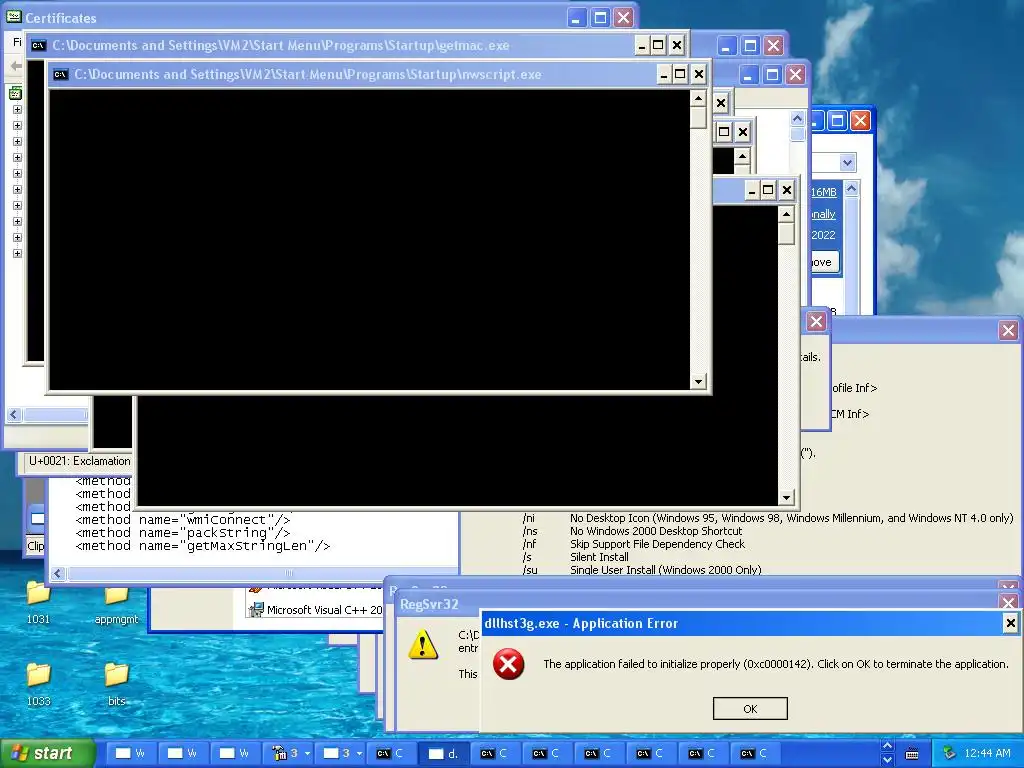Click the red error icon in Application Error
The height and width of the screenshot is (768, 1024).
pos(509,664)
